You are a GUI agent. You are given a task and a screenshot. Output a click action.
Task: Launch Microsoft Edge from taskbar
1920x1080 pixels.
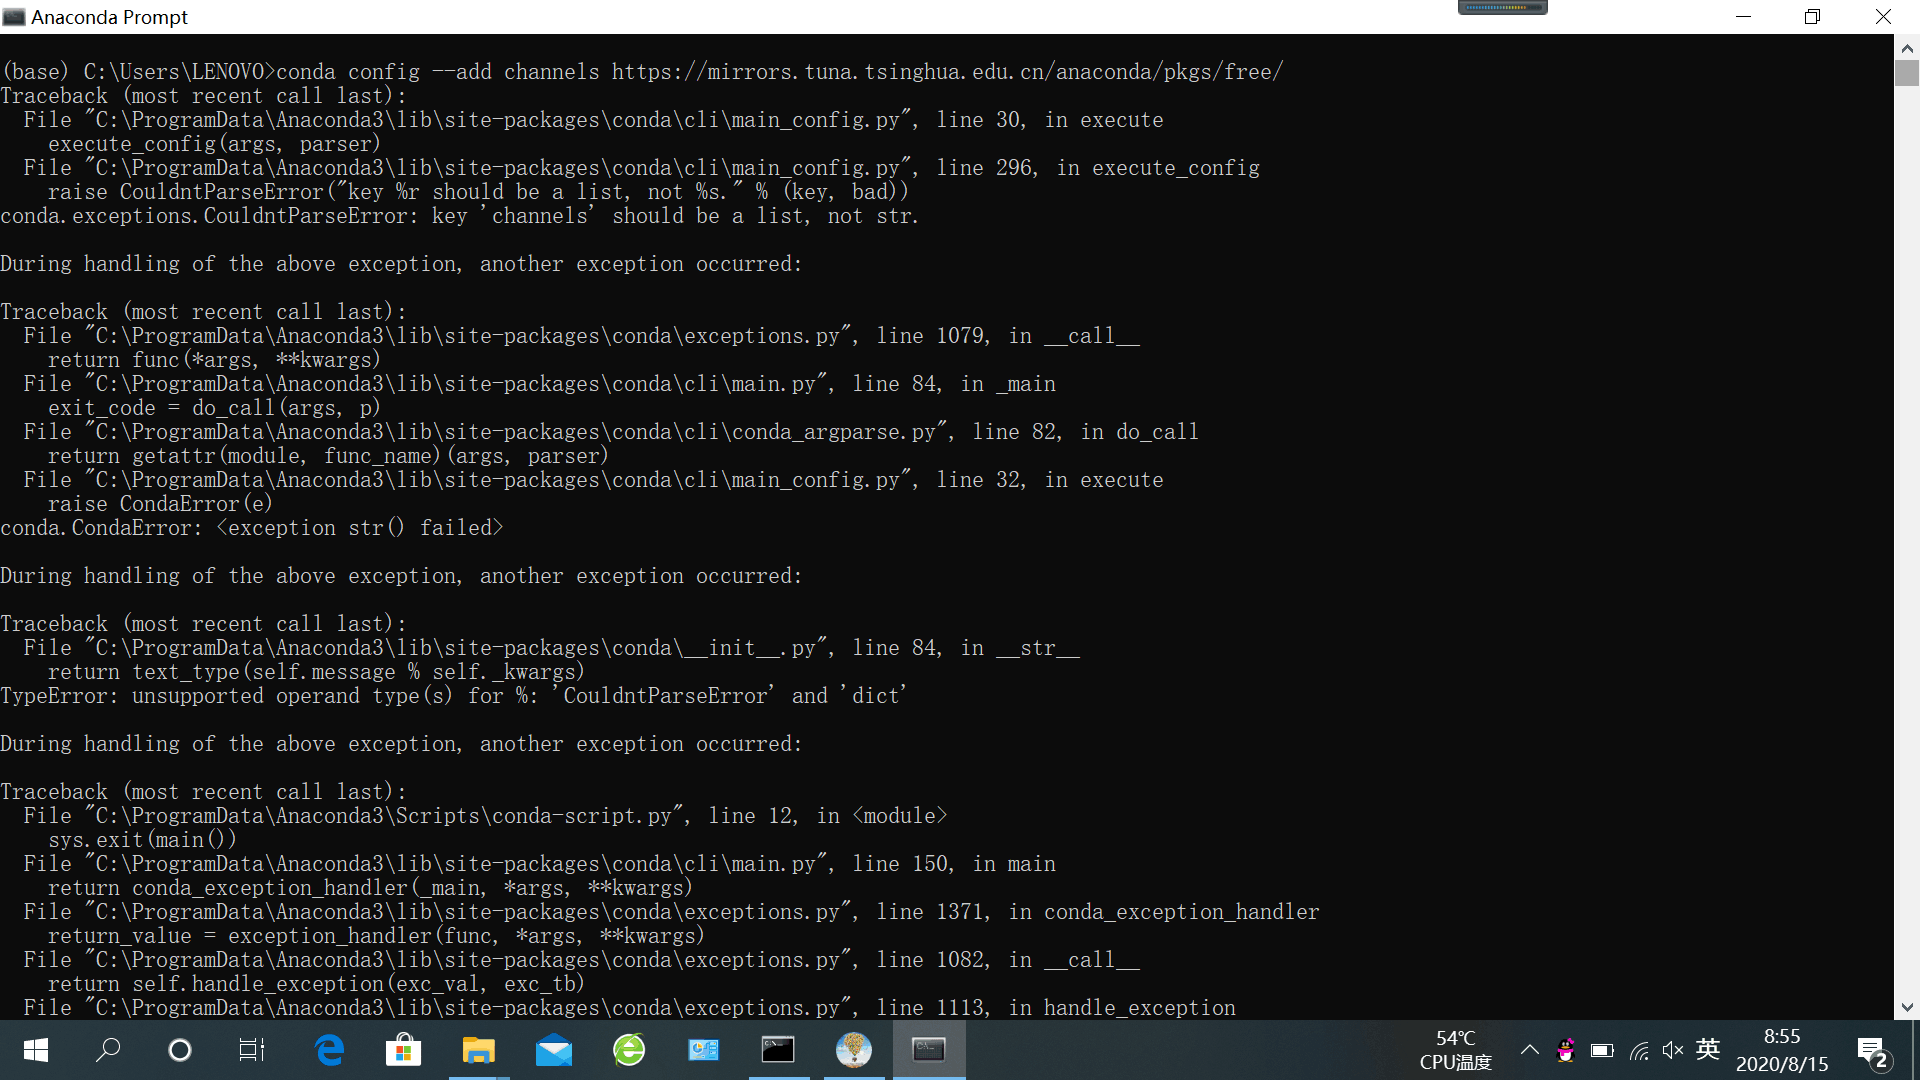[x=329, y=1050]
